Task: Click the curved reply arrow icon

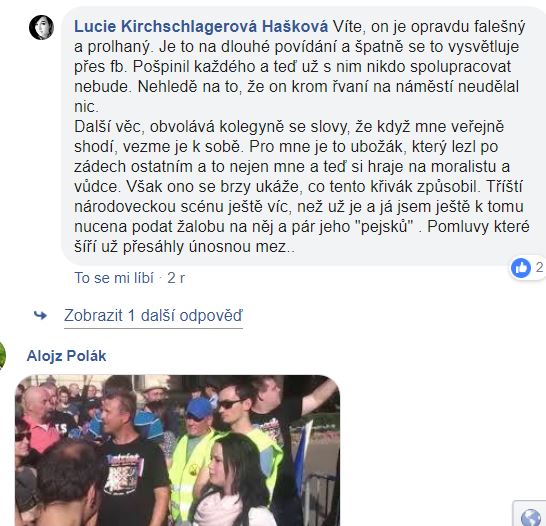Action: 40,315
